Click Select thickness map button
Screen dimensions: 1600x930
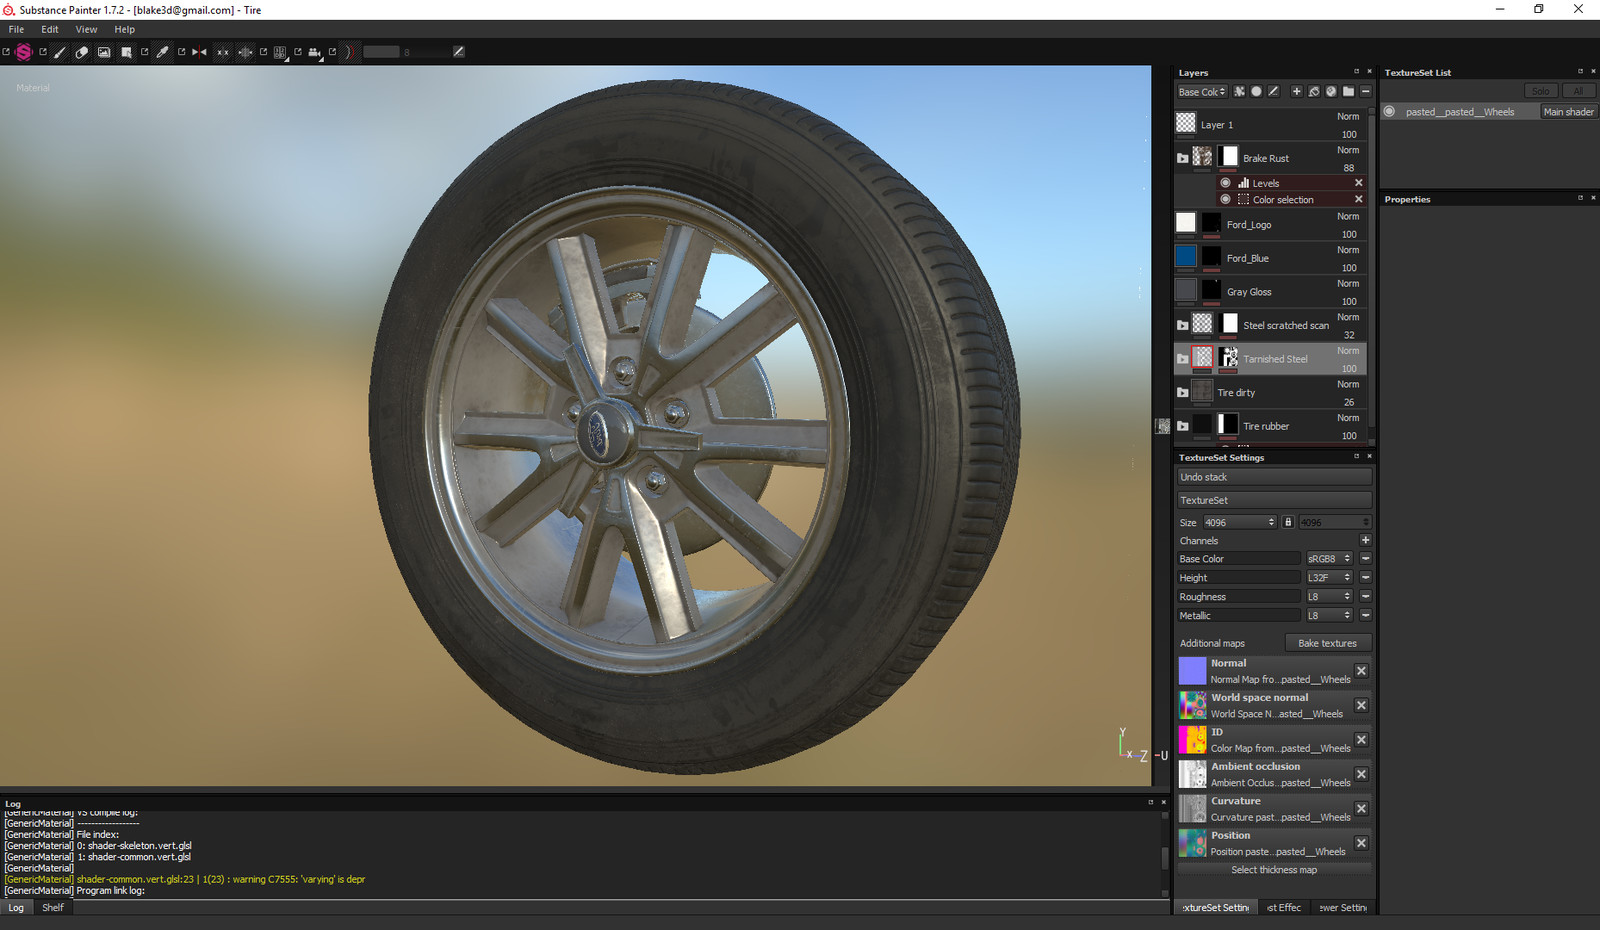(1274, 870)
